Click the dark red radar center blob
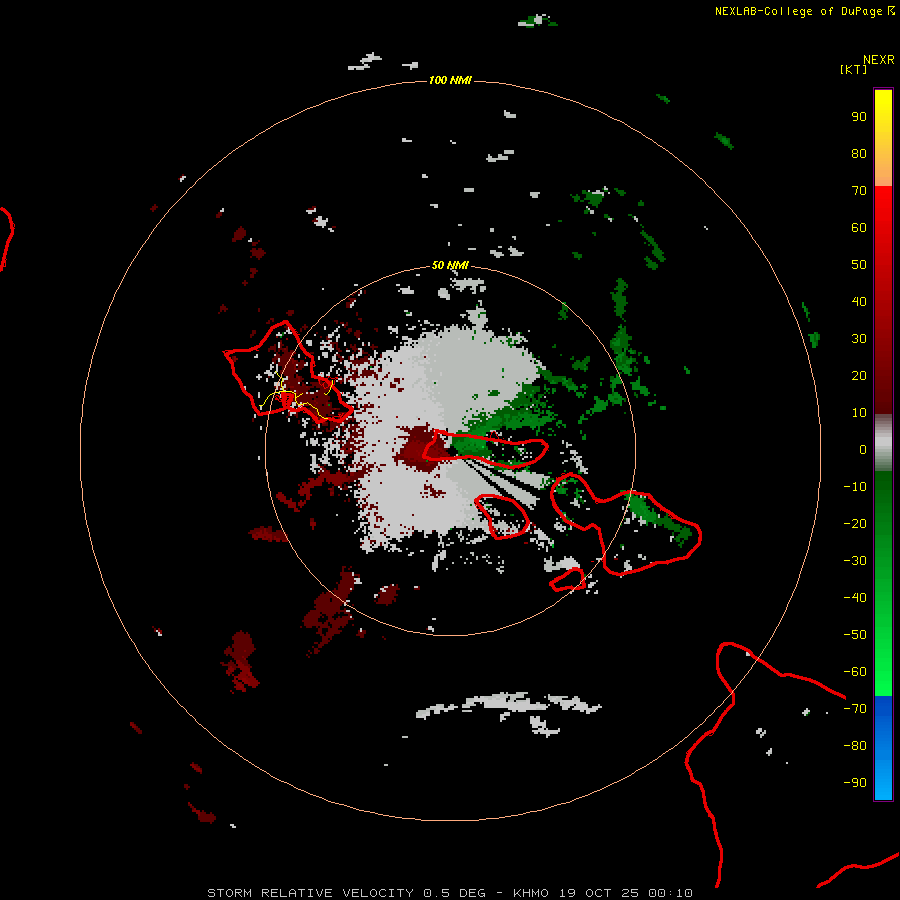This screenshot has height=900, width=900. (x=423, y=448)
